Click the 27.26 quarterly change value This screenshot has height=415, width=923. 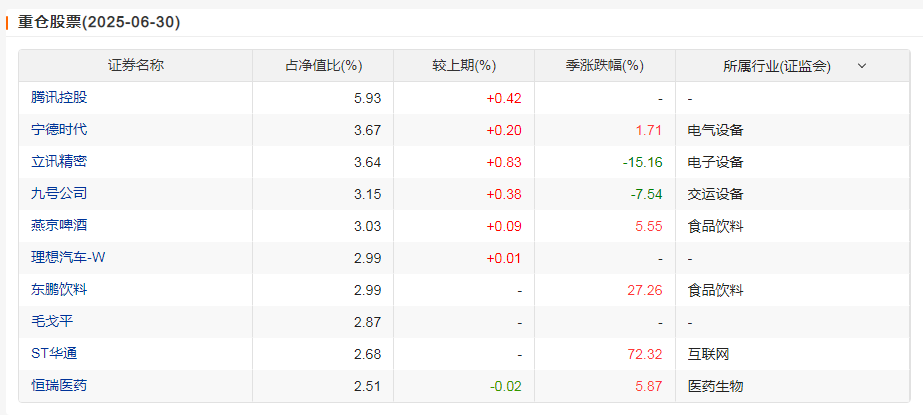[x=646, y=290]
